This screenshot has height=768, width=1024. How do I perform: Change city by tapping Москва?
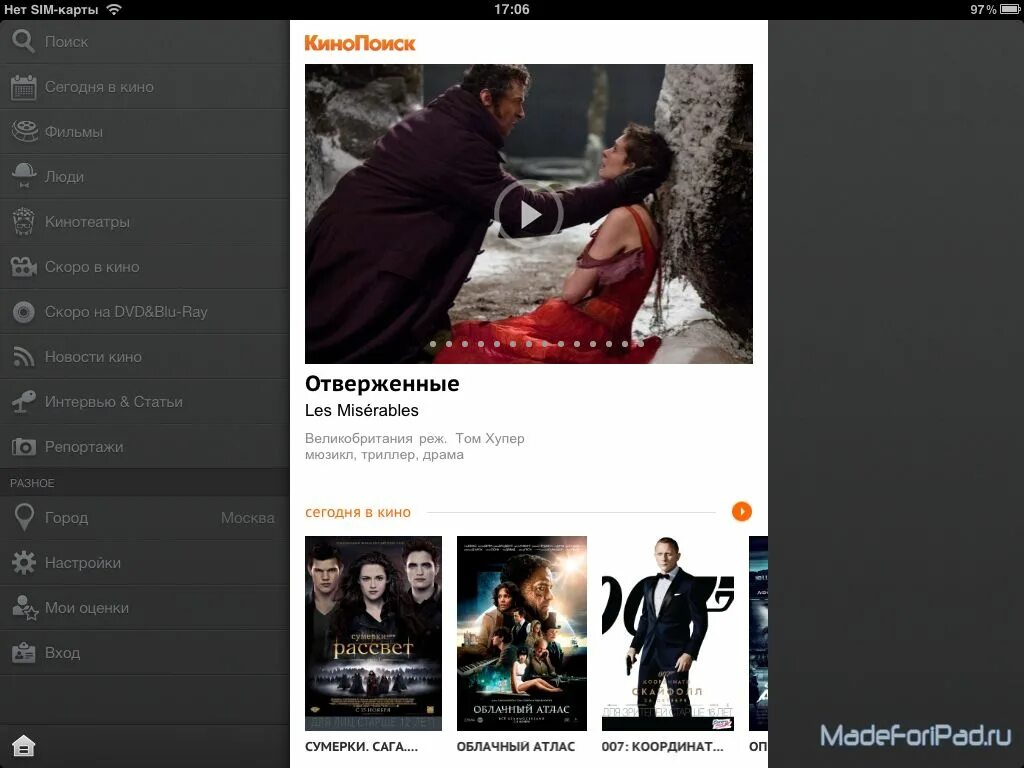[248, 518]
